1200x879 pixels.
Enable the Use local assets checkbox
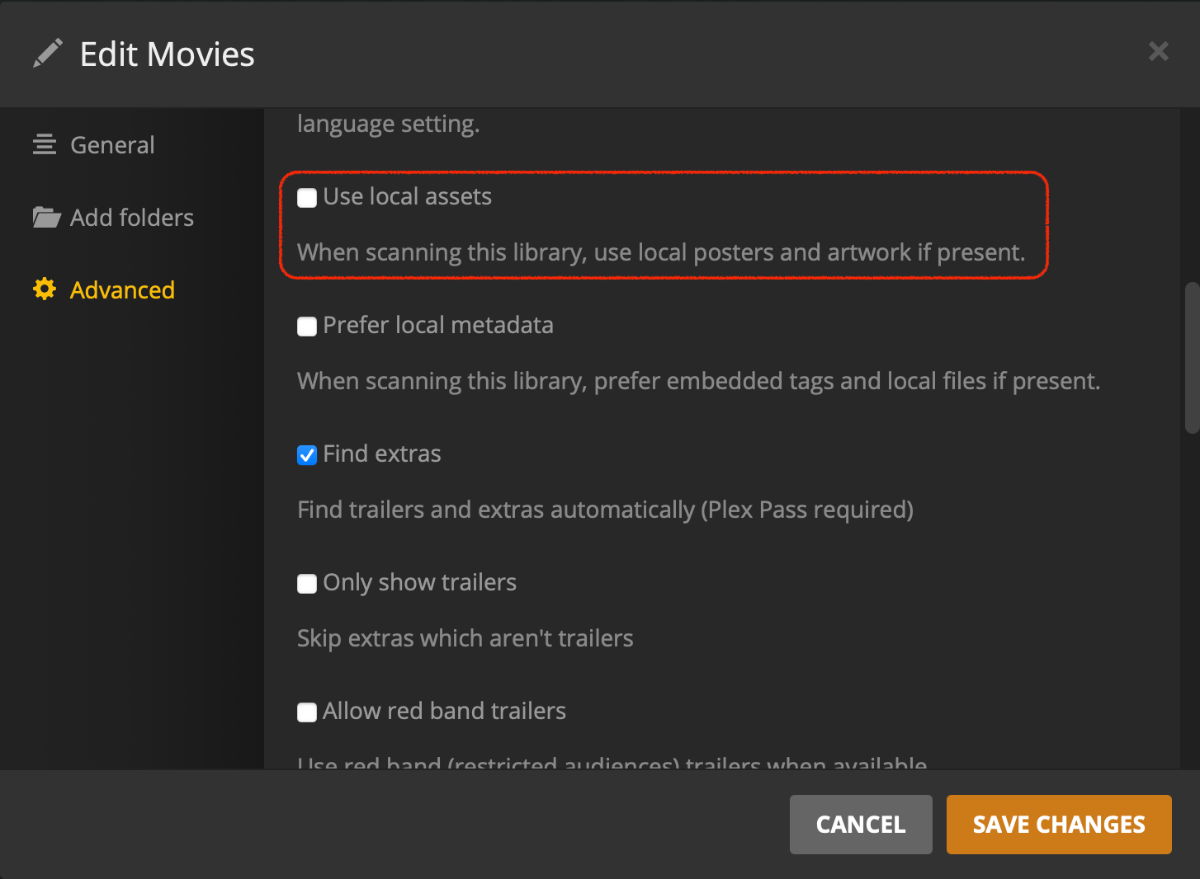pyautogui.click(x=307, y=198)
